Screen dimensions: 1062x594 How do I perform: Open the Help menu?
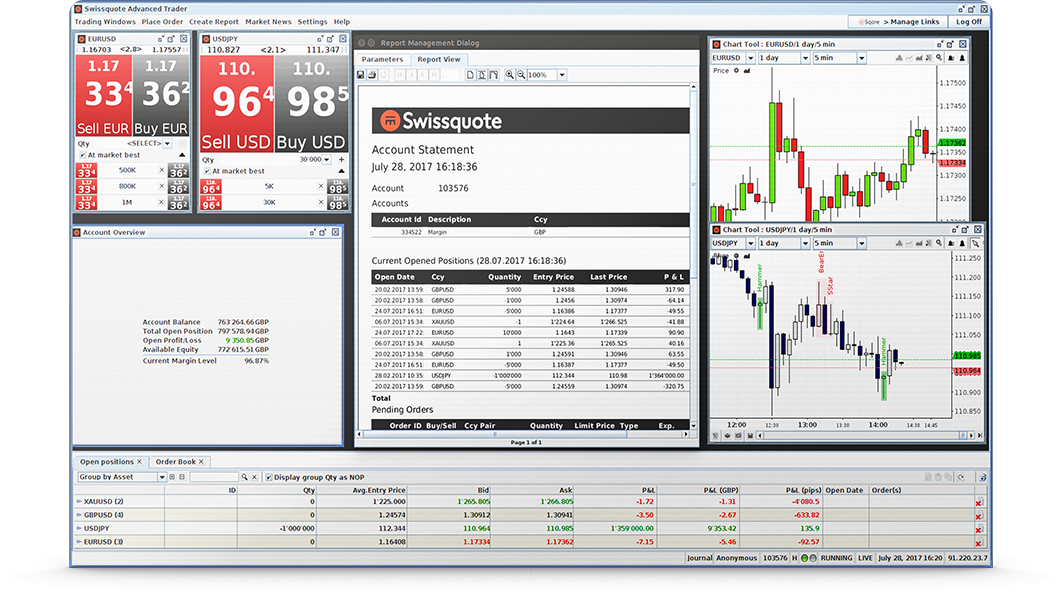pos(342,22)
